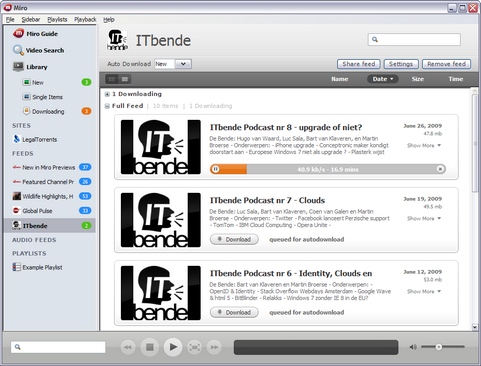Switch to normal item view toggle
Screen dimensions: 481x366
point(125,79)
